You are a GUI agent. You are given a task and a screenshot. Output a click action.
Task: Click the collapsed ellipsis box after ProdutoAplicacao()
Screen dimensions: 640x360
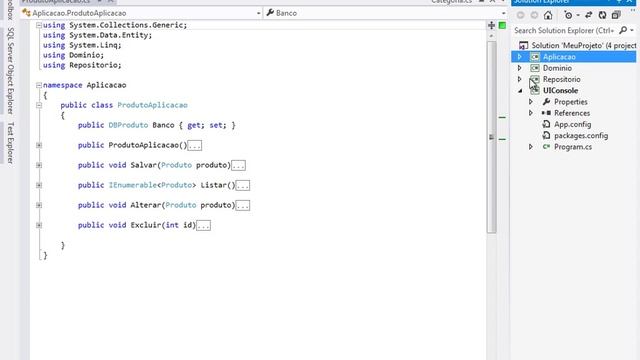pos(194,146)
